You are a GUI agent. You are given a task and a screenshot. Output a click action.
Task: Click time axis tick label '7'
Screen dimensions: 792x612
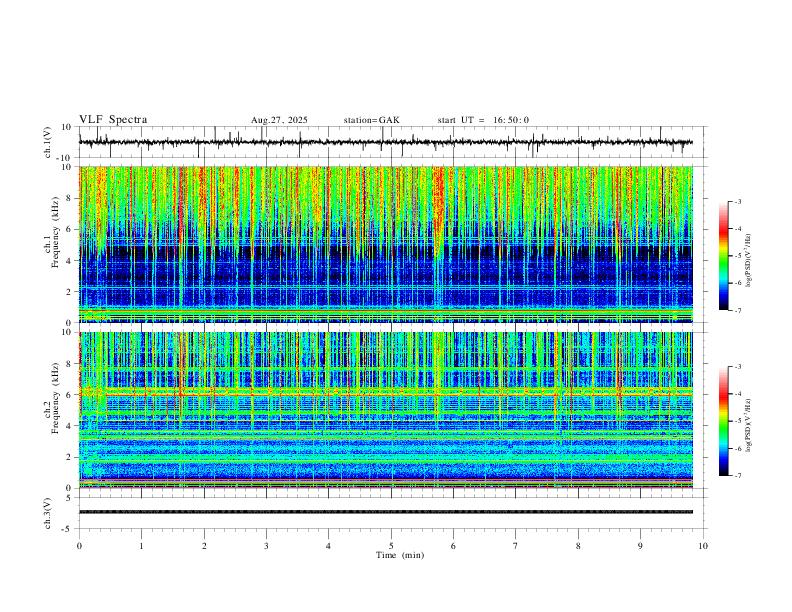point(516,546)
